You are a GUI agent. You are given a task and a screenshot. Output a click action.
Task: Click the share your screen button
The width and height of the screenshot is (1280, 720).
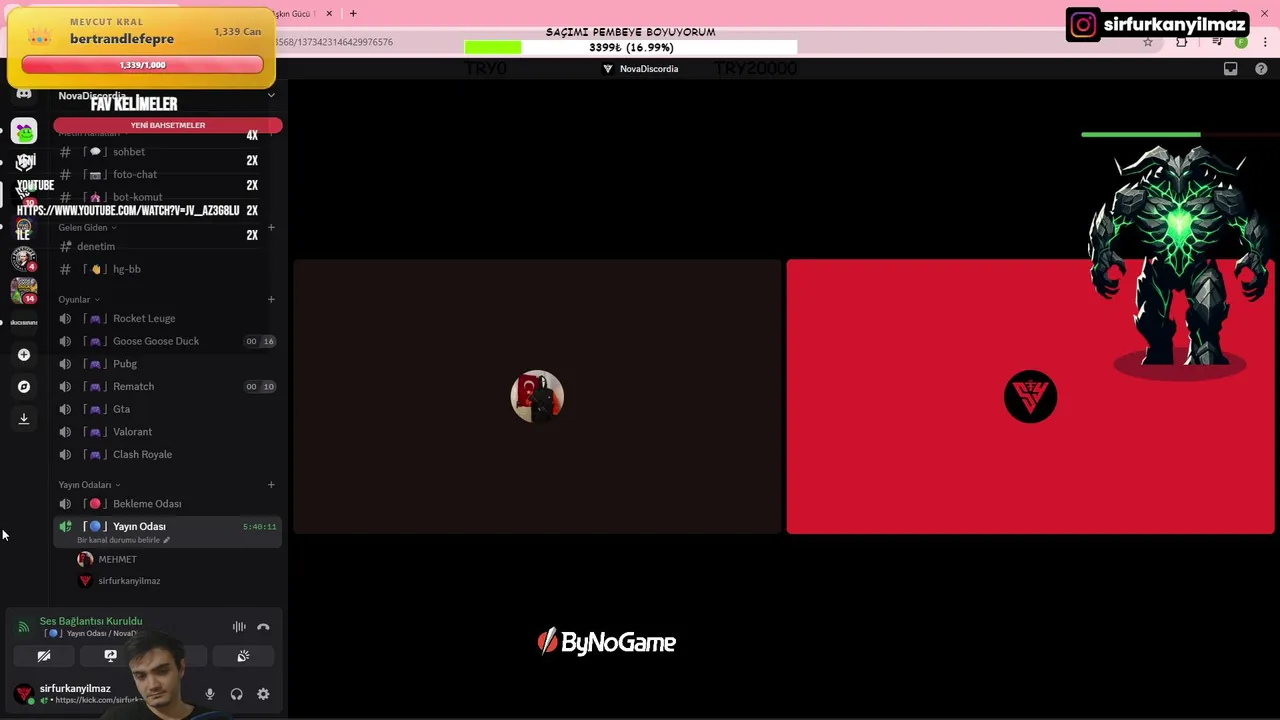(110, 656)
